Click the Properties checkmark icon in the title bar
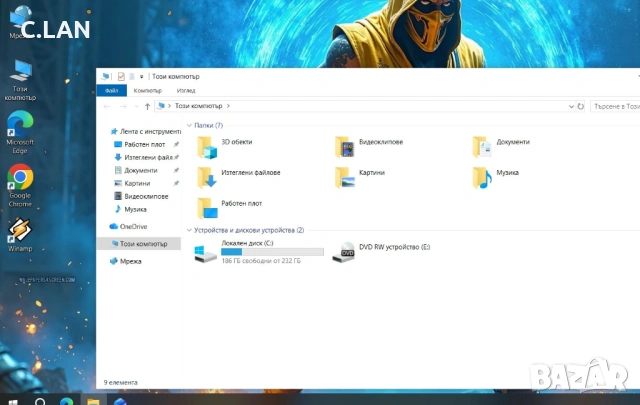The height and width of the screenshot is (405, 640). 121,76
